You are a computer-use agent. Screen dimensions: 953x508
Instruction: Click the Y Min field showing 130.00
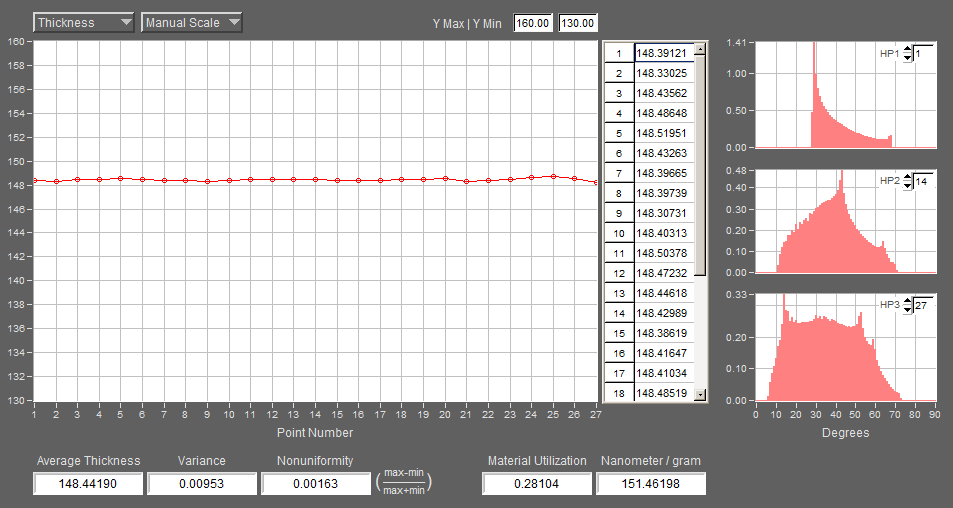pyautogui.click(x=577, y=23)
